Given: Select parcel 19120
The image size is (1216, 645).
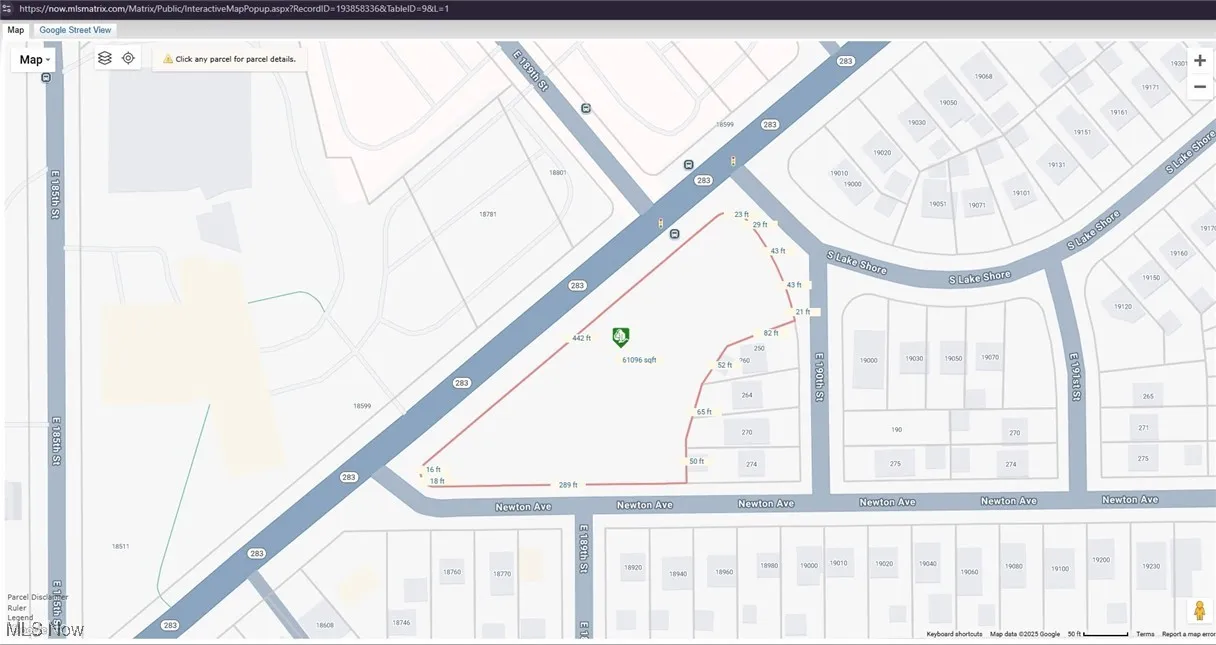Looking at the screenshot, I should (1122, 306).
